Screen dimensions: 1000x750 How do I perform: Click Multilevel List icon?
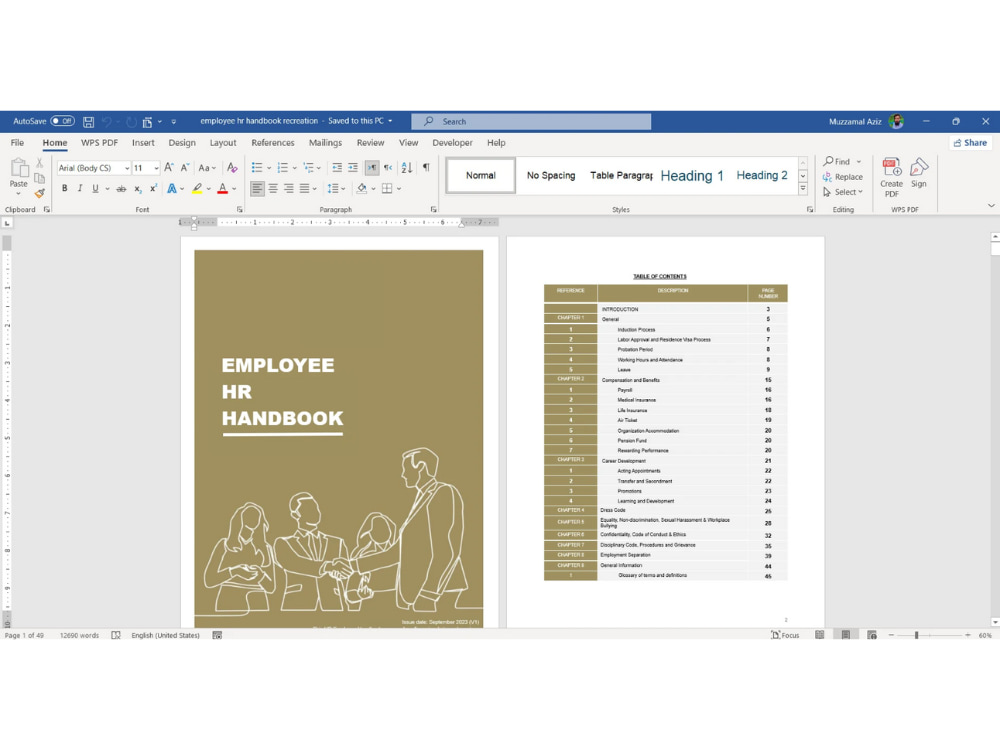pyautogui.click(x=309, y=168)
